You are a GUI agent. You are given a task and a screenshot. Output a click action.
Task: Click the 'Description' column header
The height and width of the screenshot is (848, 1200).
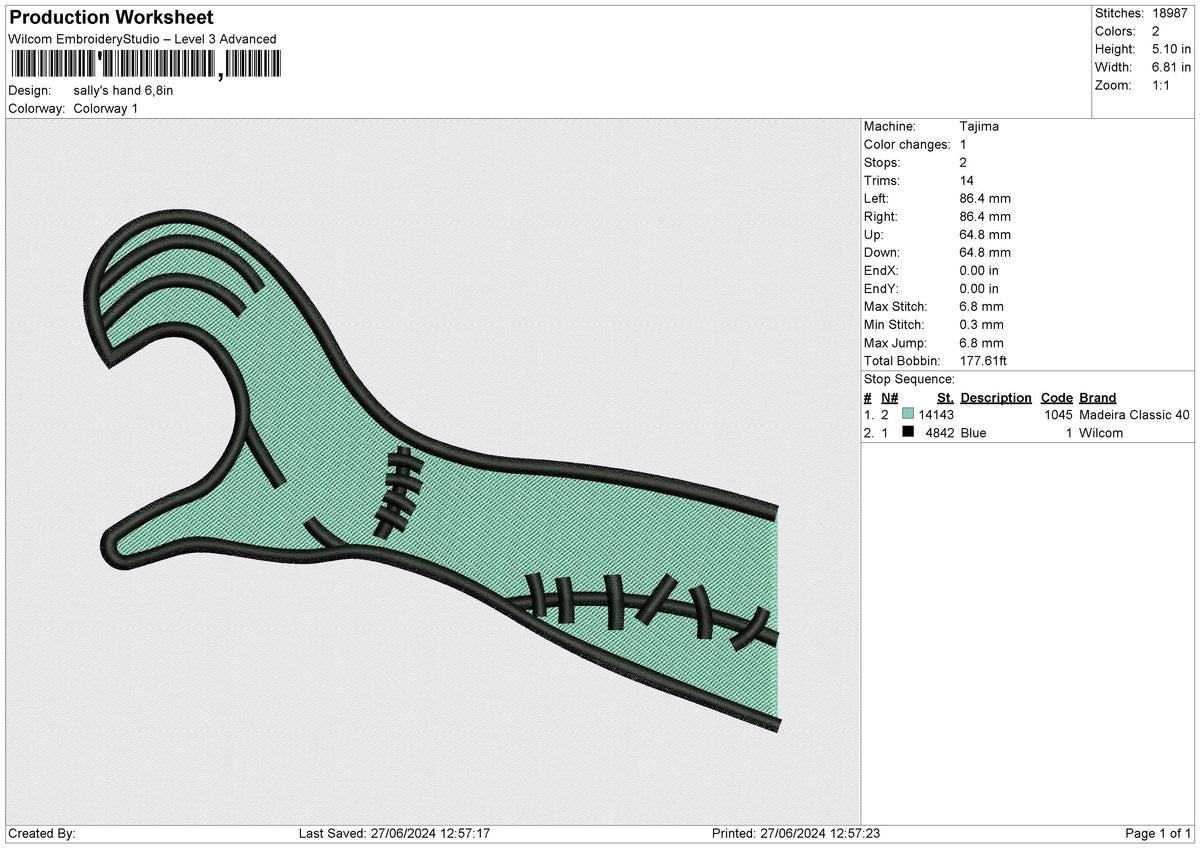[x=996, y=397]
